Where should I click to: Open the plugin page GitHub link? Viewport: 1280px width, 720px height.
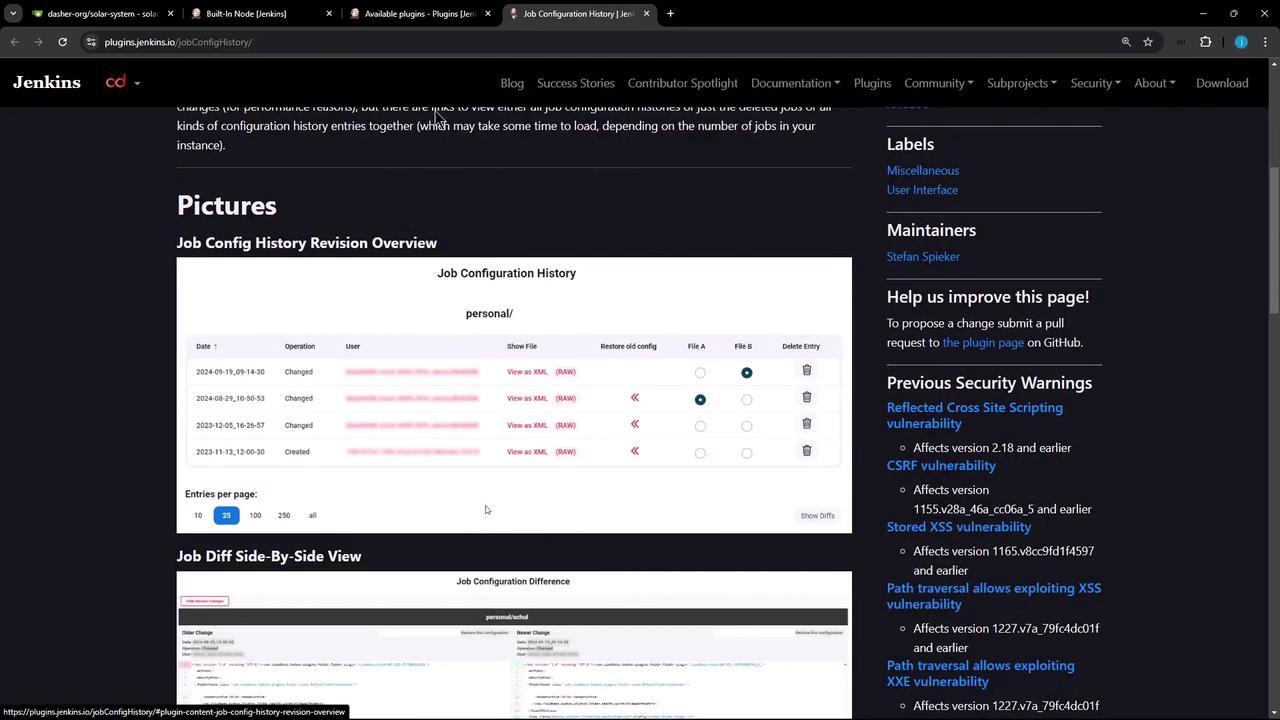(983, 342)
